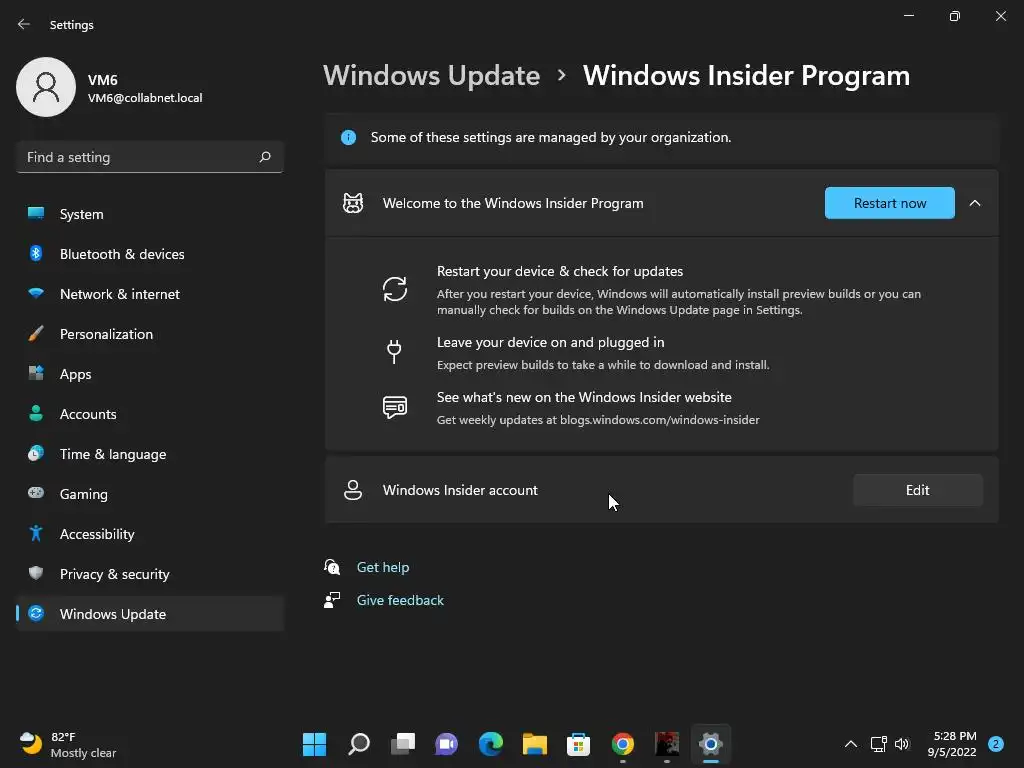
Task: Click into the Find a setting field
Action: pos(150,157)
